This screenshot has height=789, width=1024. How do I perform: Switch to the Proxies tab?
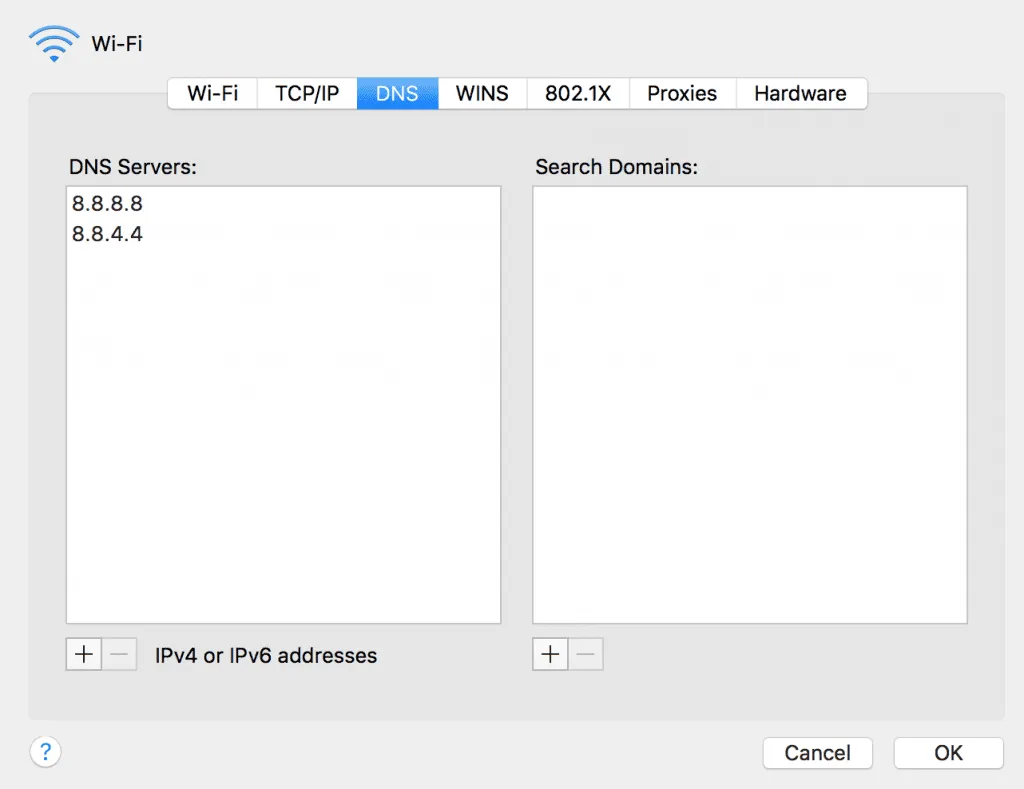(682, 93)
